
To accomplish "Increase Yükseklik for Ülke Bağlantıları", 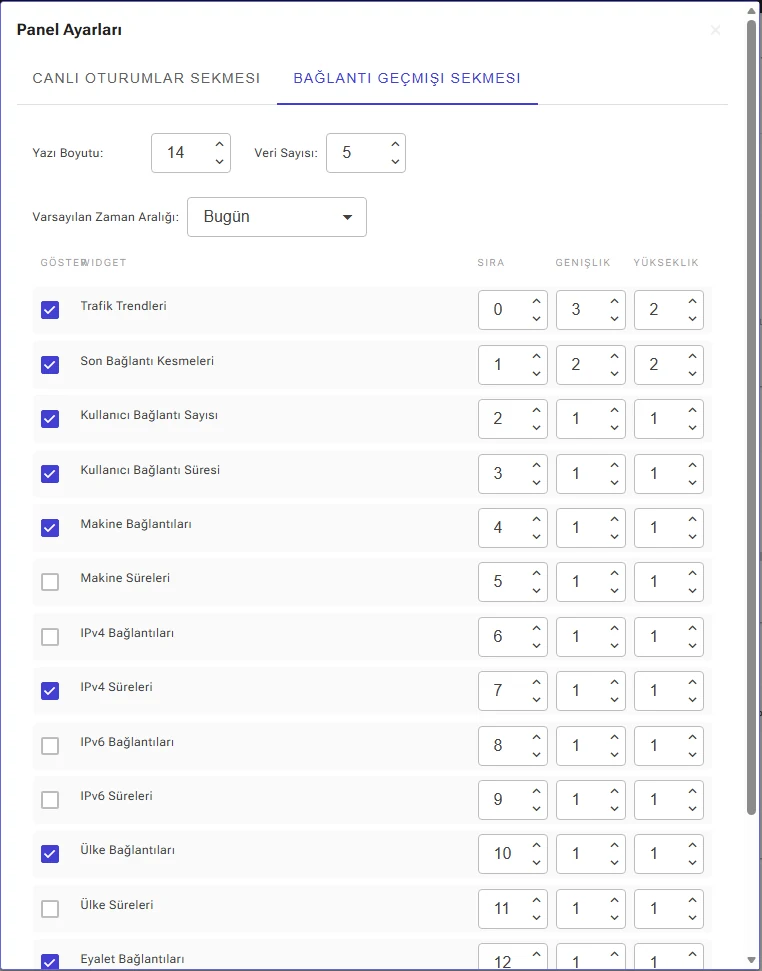I will (x=693, y=845).
